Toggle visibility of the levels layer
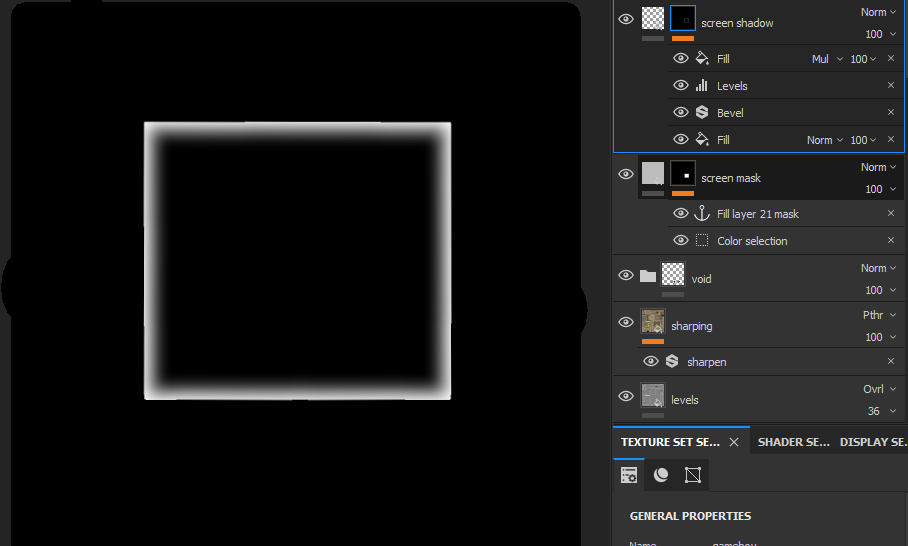908x546 pixels. [625, 396]
